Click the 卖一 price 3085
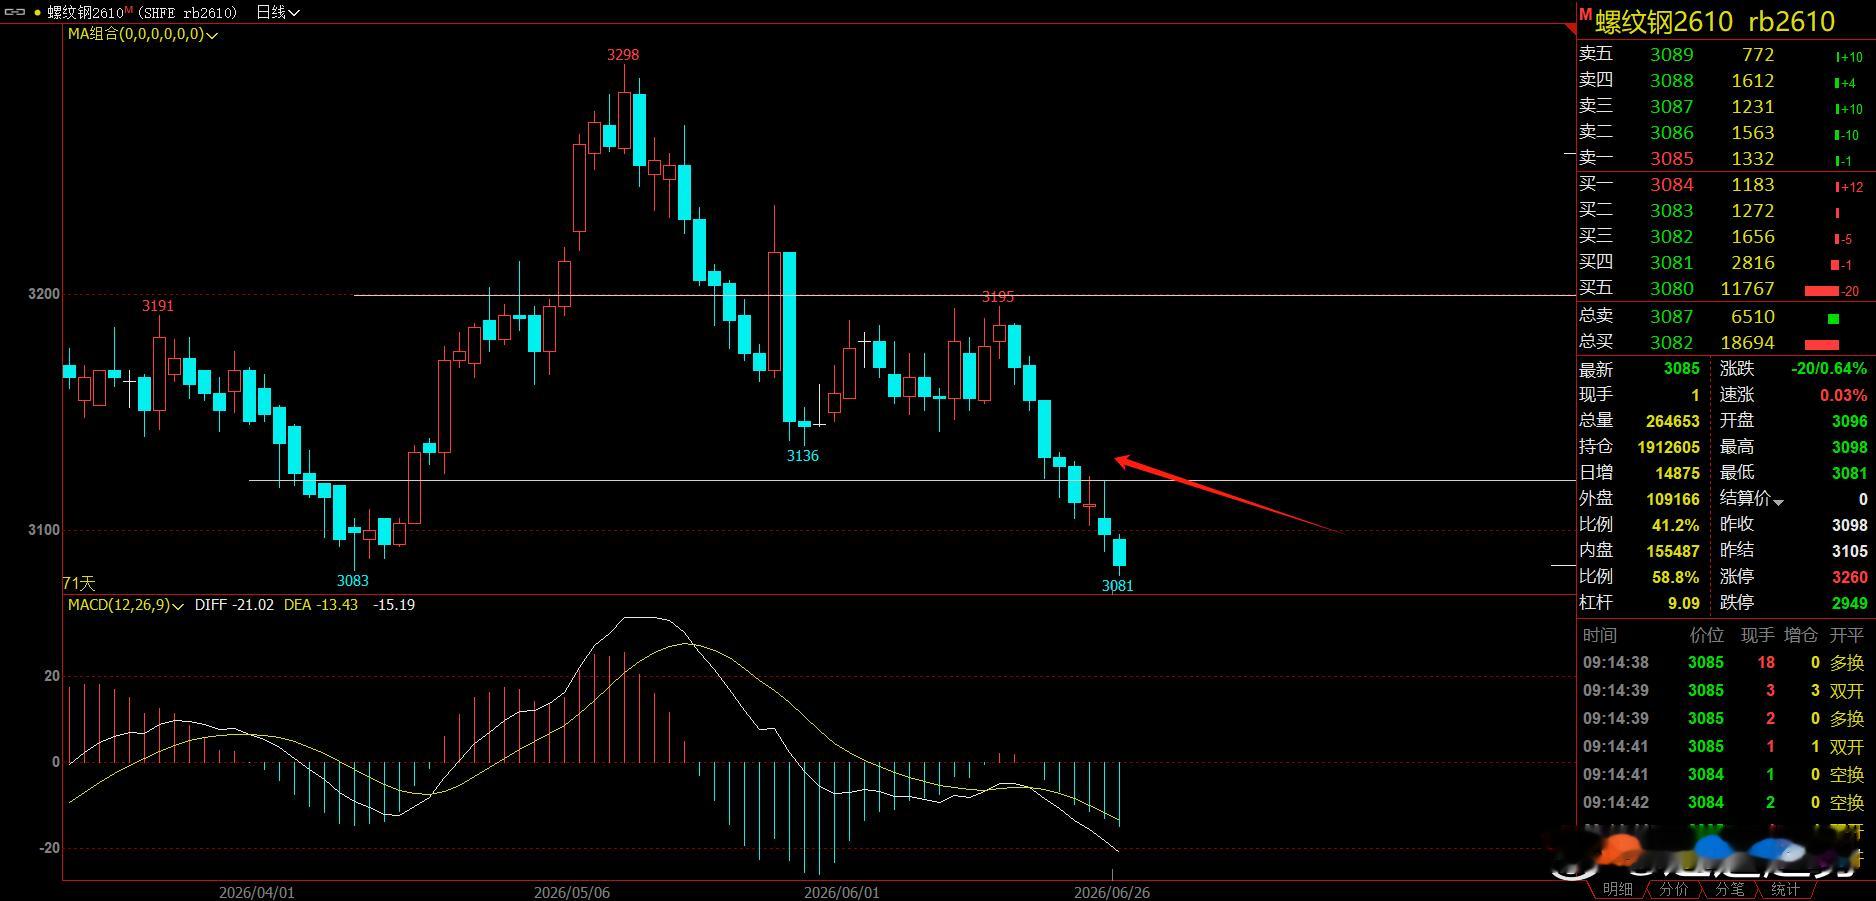 tap(1671, 159)
